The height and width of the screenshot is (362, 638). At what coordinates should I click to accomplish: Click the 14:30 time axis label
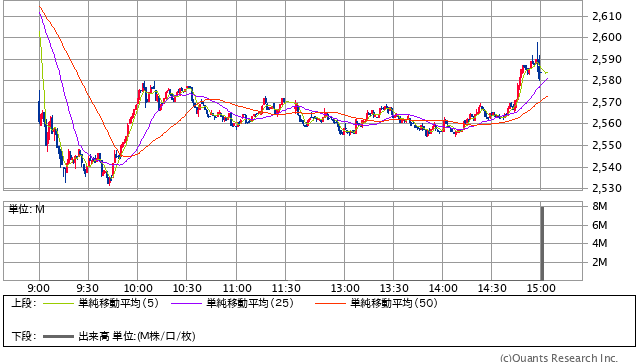492,288
